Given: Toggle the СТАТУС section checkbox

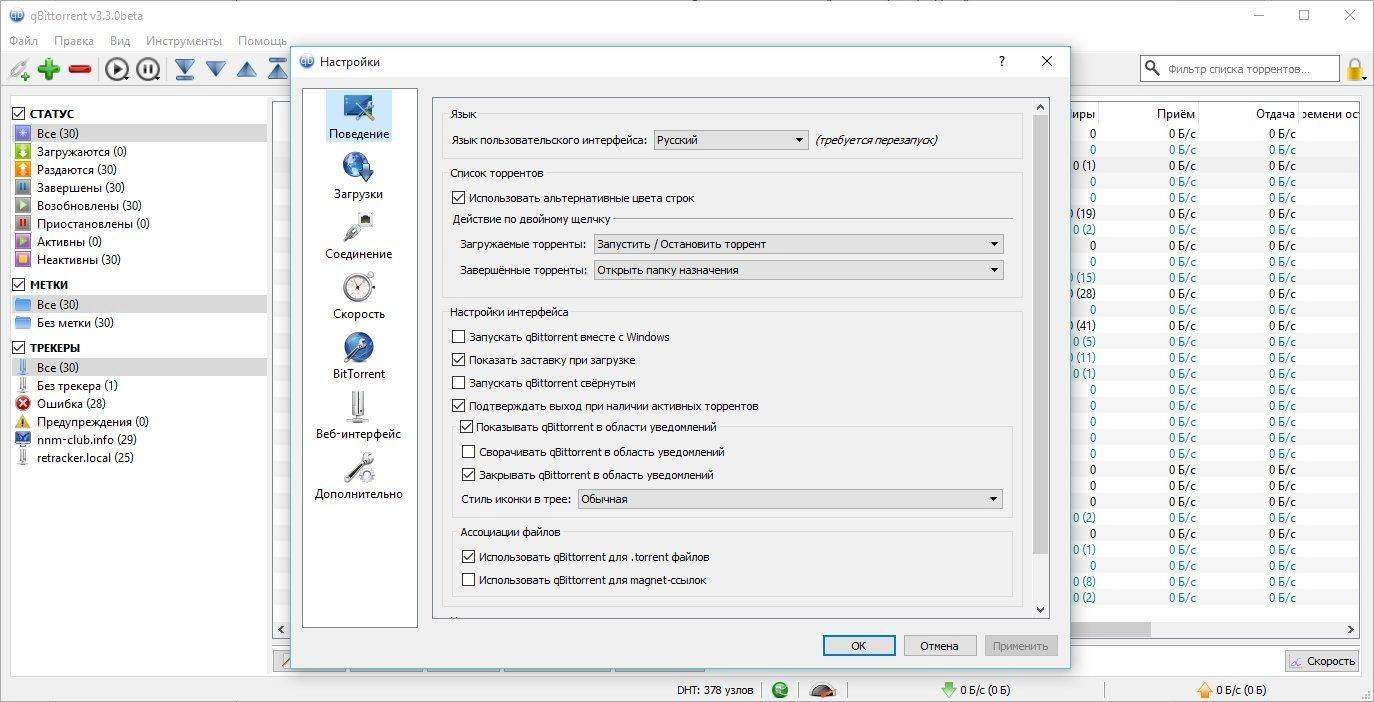Looking at the screenshot, I should point(18,114).
